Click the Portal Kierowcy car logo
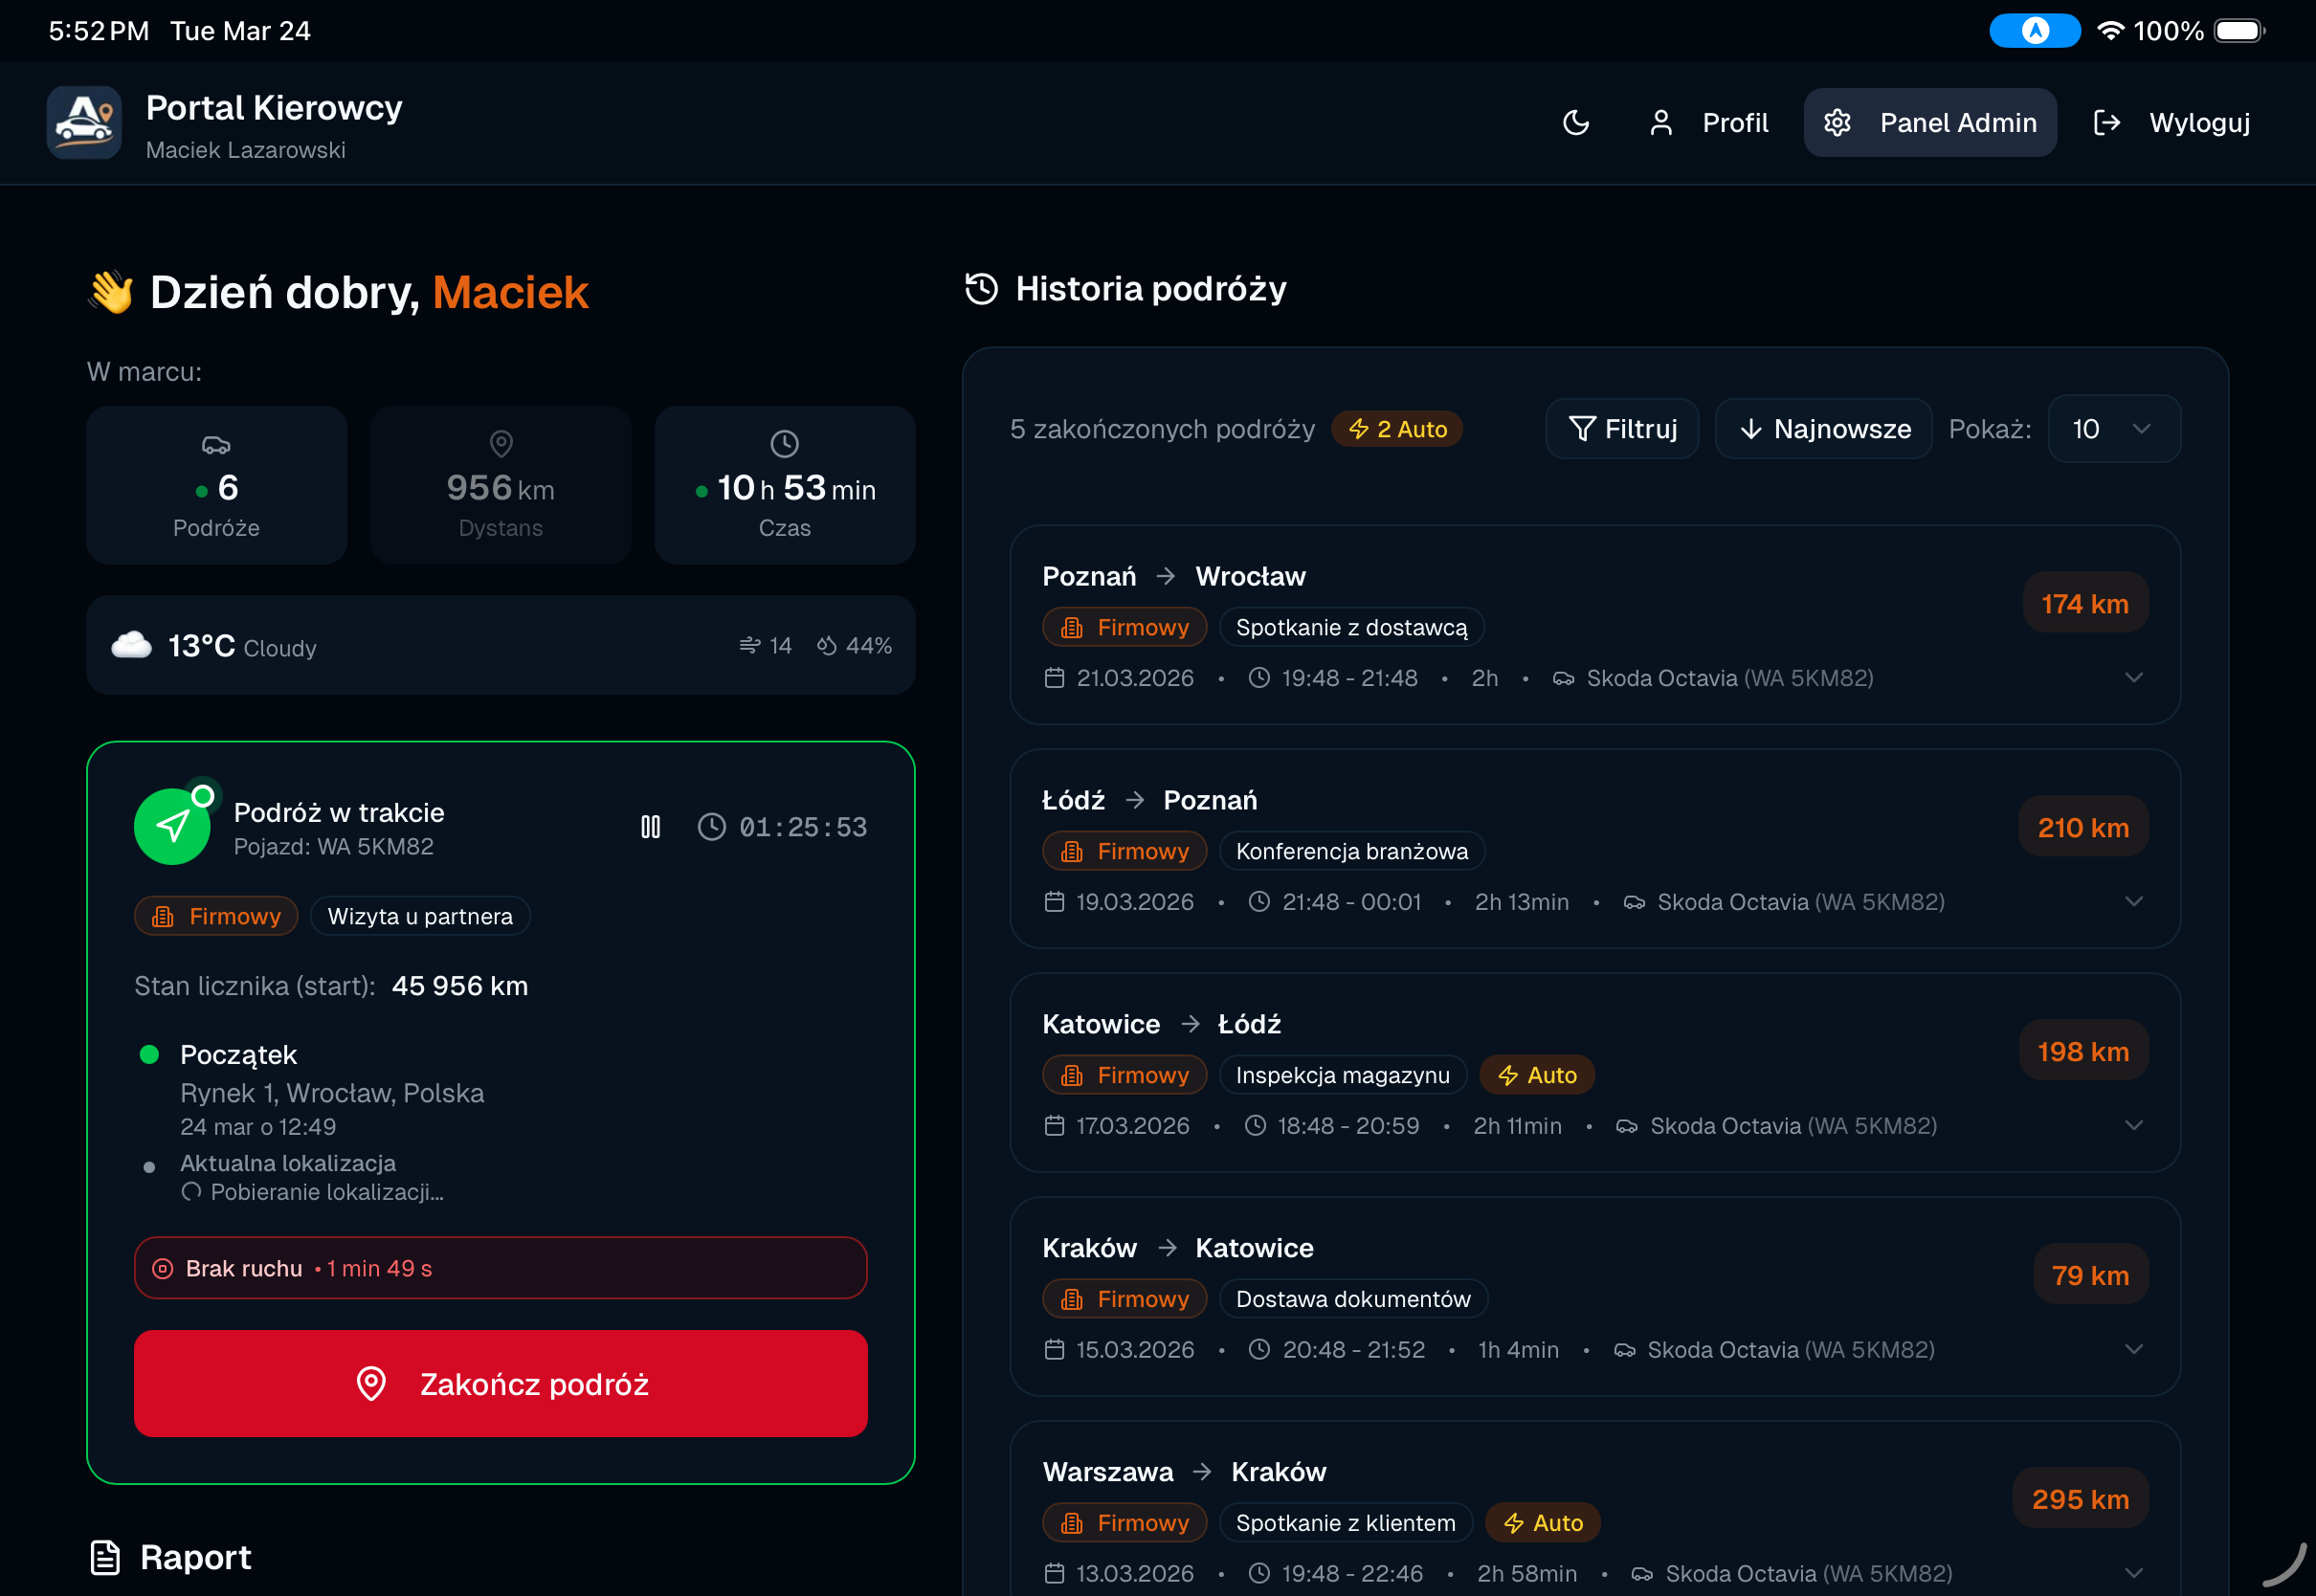Image resolution: width=2316 pixels, height=1596 pixels. [84, 122]
